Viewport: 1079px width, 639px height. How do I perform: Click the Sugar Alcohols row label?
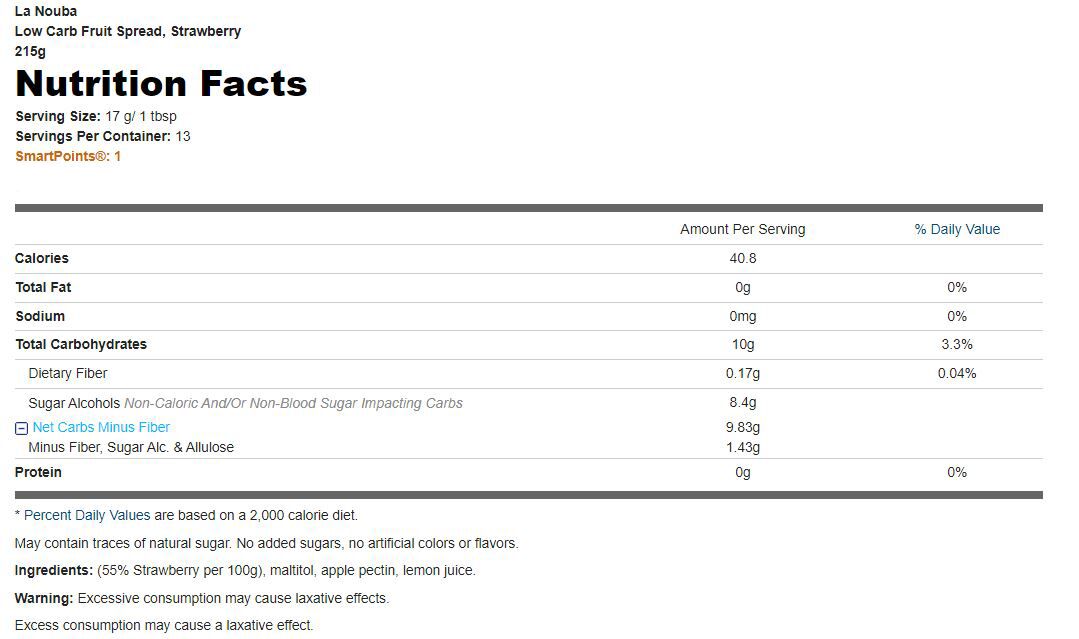pos(74,403)
